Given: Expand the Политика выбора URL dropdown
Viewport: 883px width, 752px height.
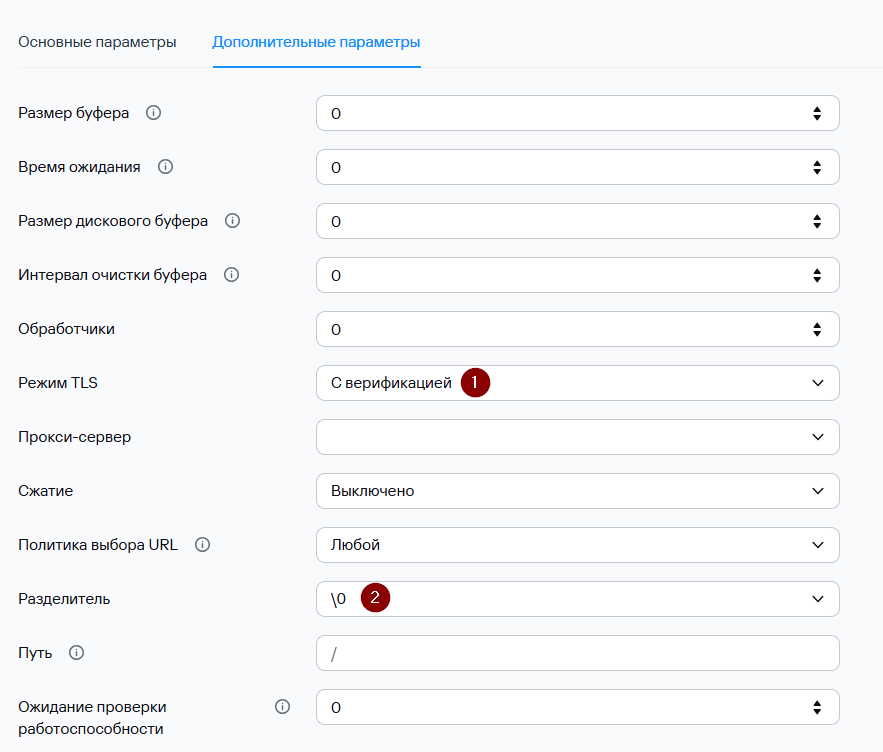Looking at the screenshot, I should (577, 545).
